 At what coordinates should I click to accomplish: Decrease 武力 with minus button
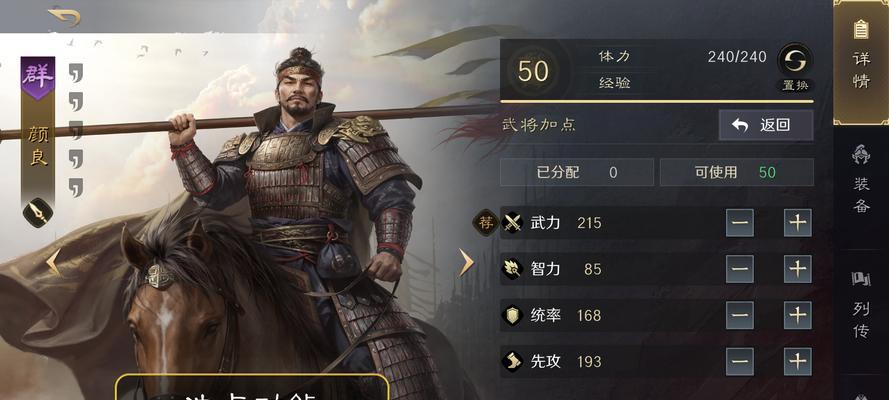[x=740, y=223]
